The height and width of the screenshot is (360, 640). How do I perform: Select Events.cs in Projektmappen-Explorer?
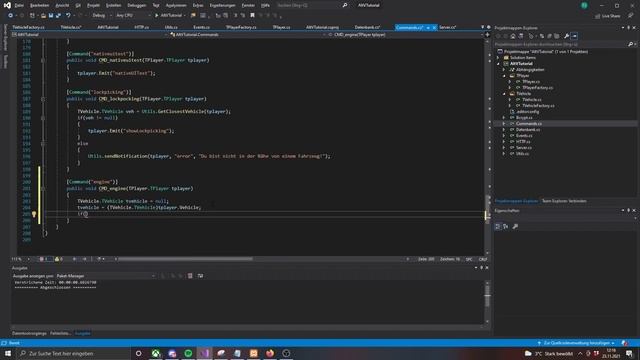[524, 136]
